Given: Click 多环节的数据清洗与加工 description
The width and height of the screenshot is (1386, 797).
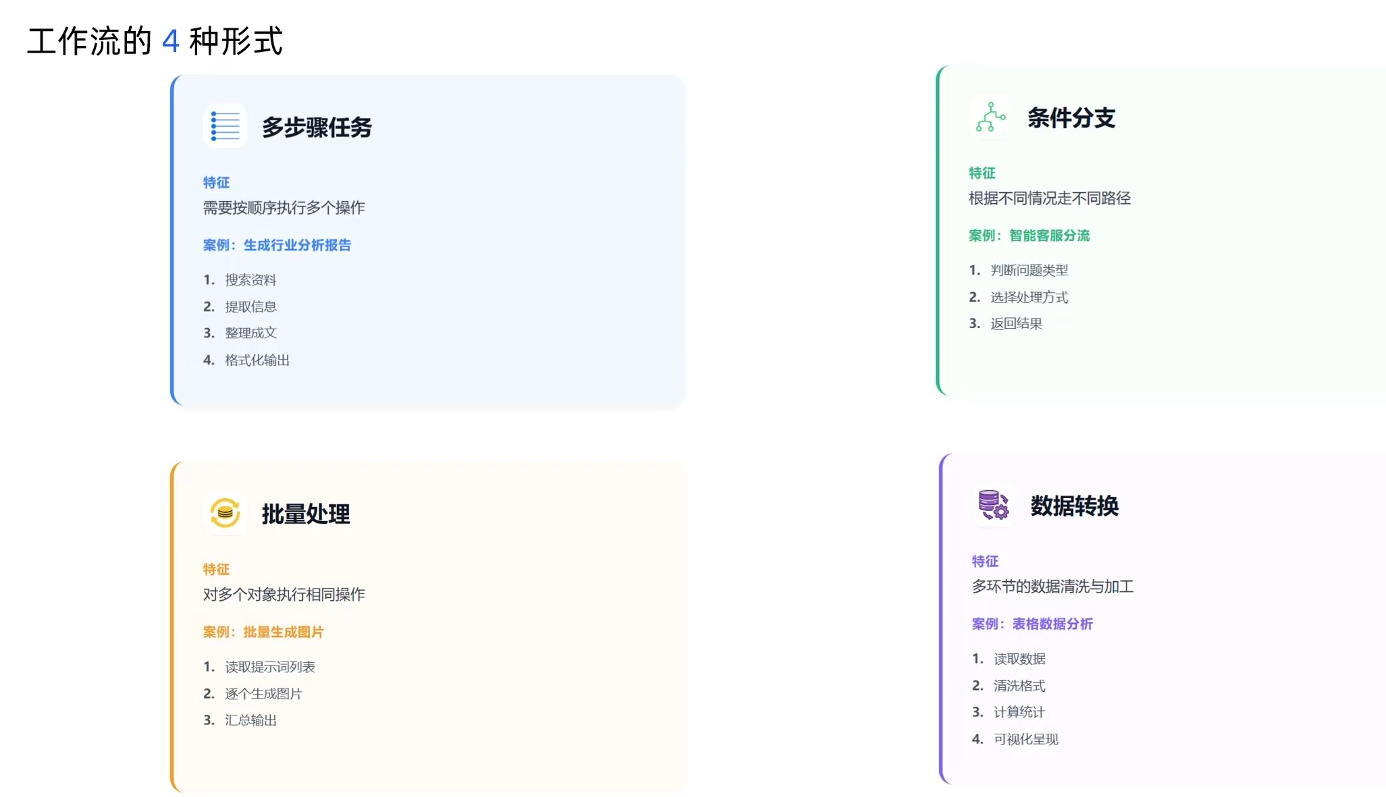Looking at the screenshot, I should coord(1053,586).
